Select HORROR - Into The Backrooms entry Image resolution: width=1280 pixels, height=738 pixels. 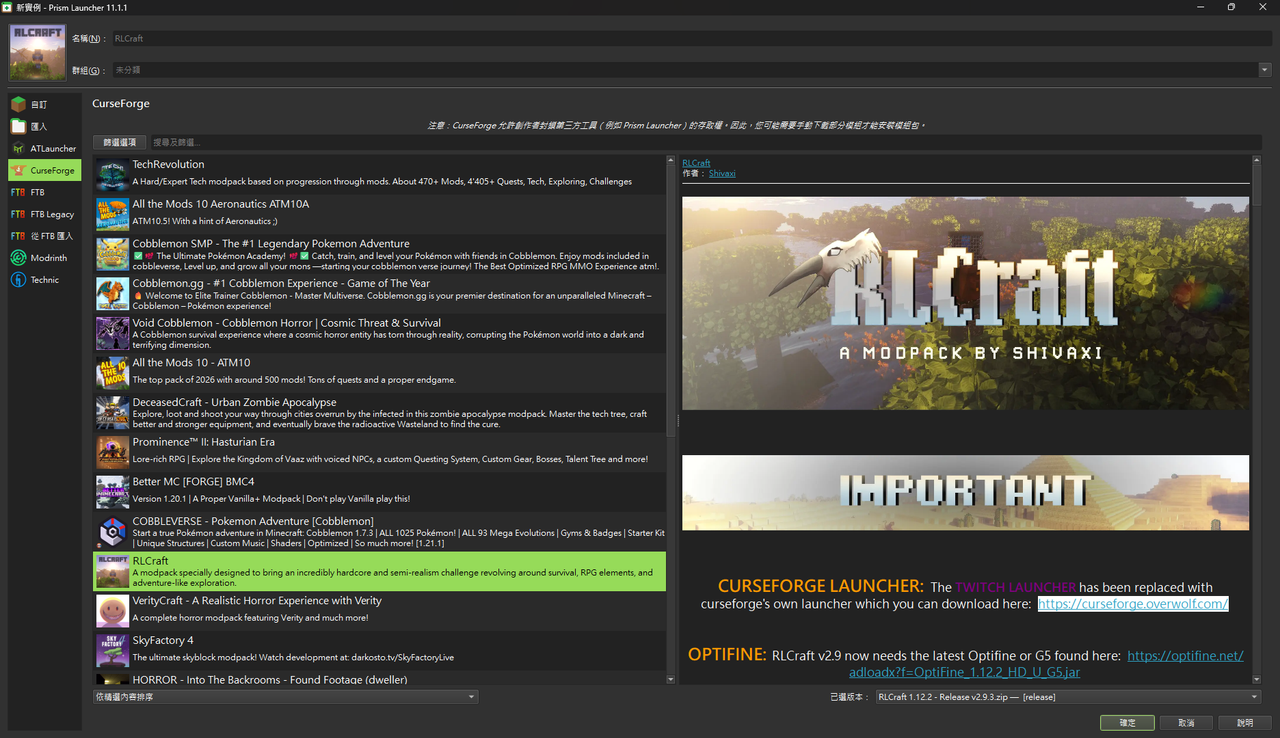[x=380, y=679]
